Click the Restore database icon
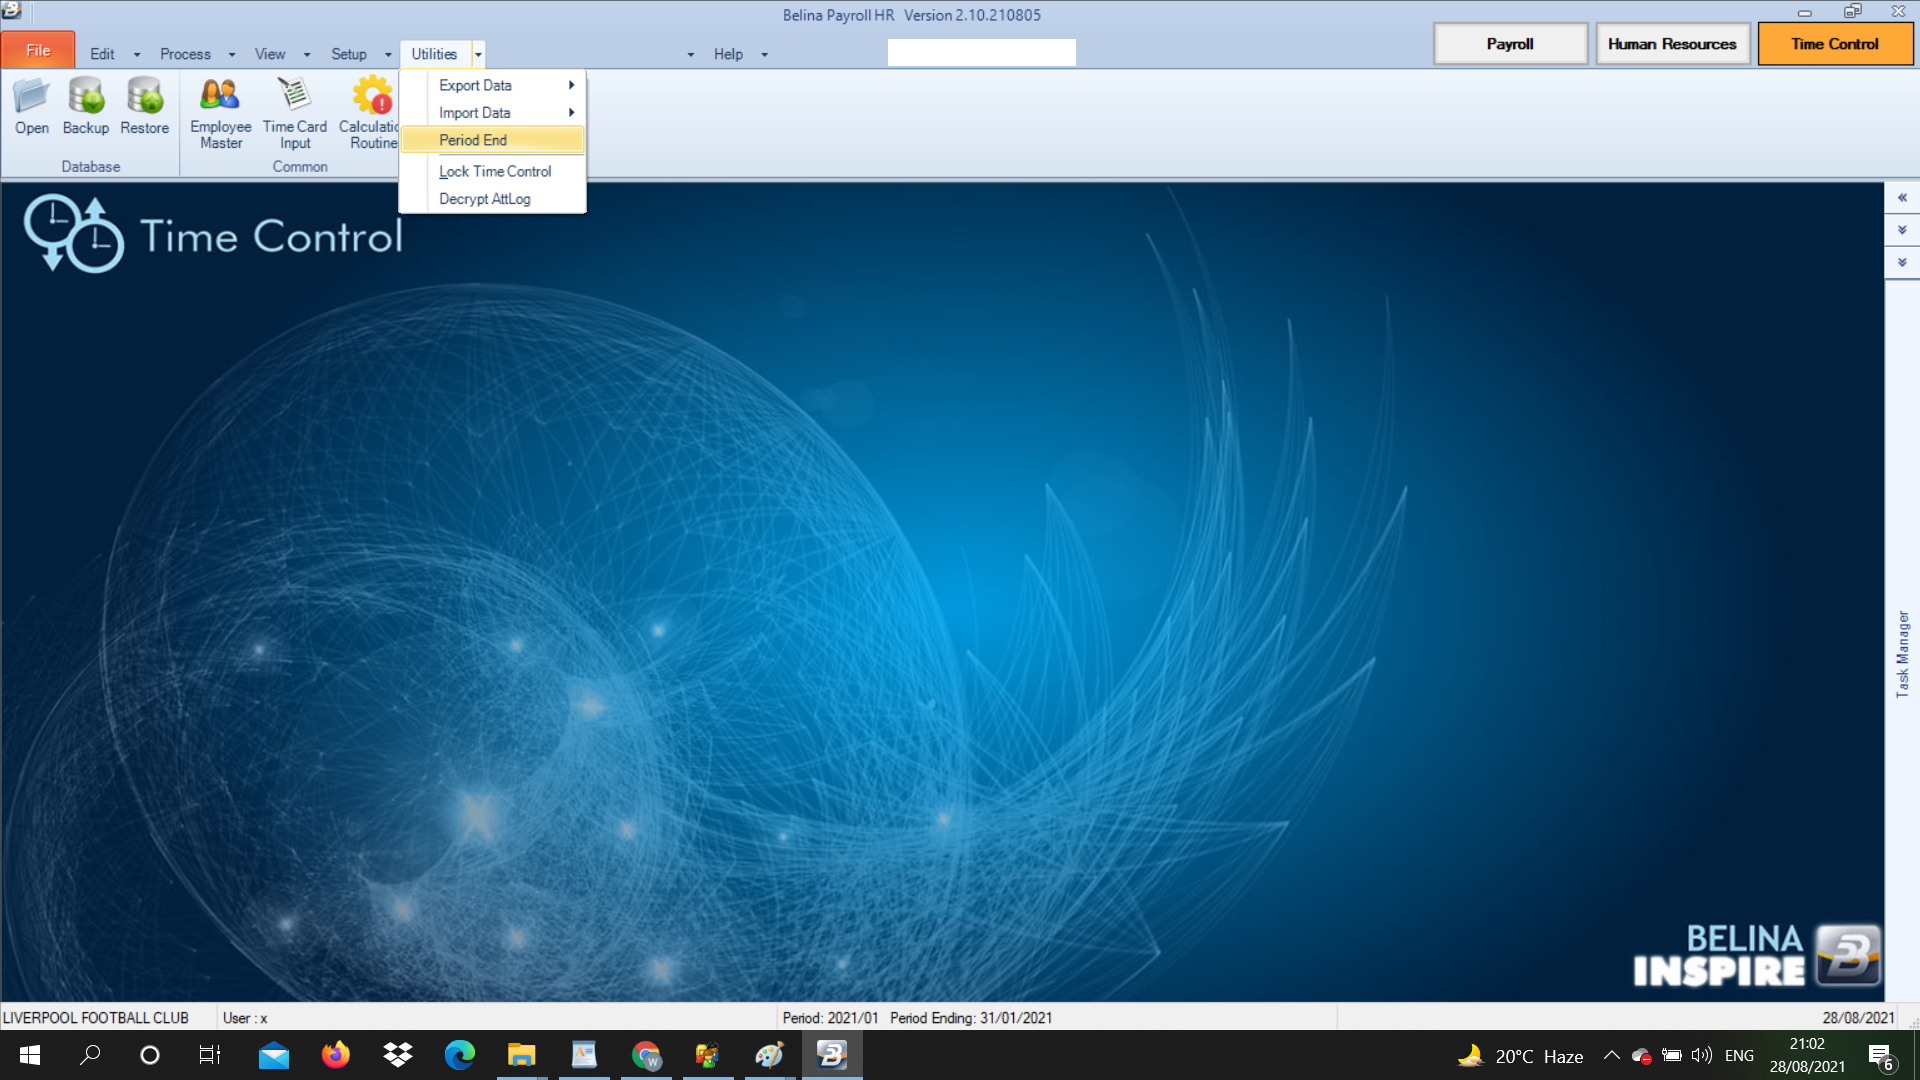Viewport: 1920px width, 1080px height. 144,107
